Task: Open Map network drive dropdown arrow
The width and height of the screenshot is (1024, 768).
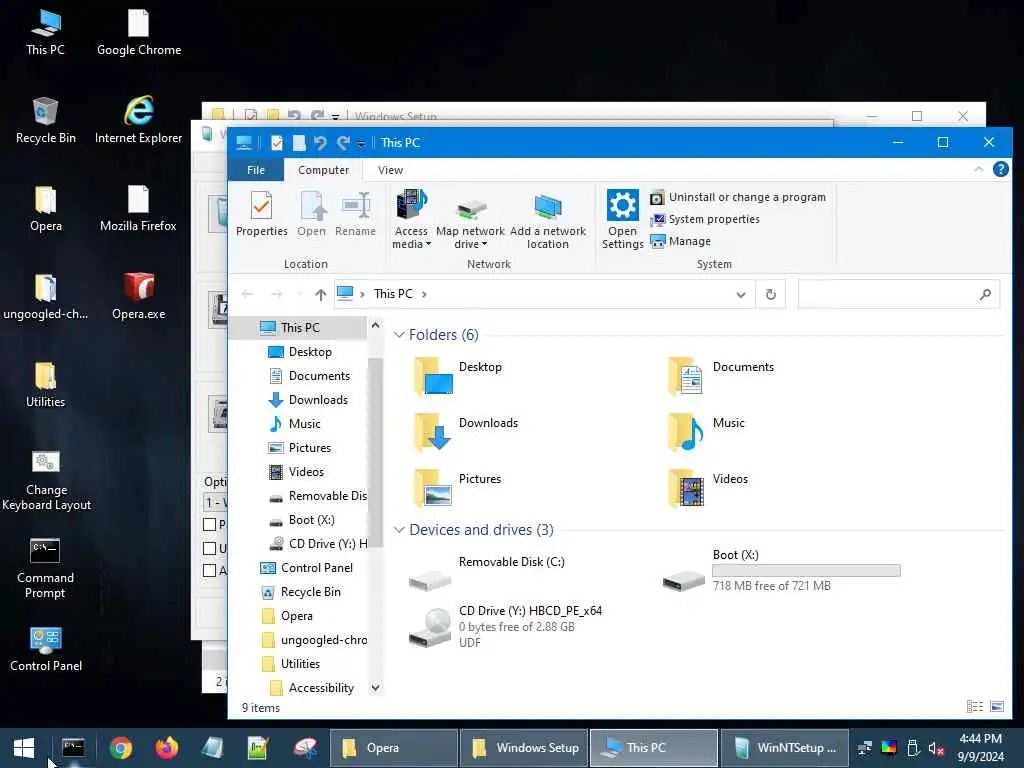Action: pos(485,244)
